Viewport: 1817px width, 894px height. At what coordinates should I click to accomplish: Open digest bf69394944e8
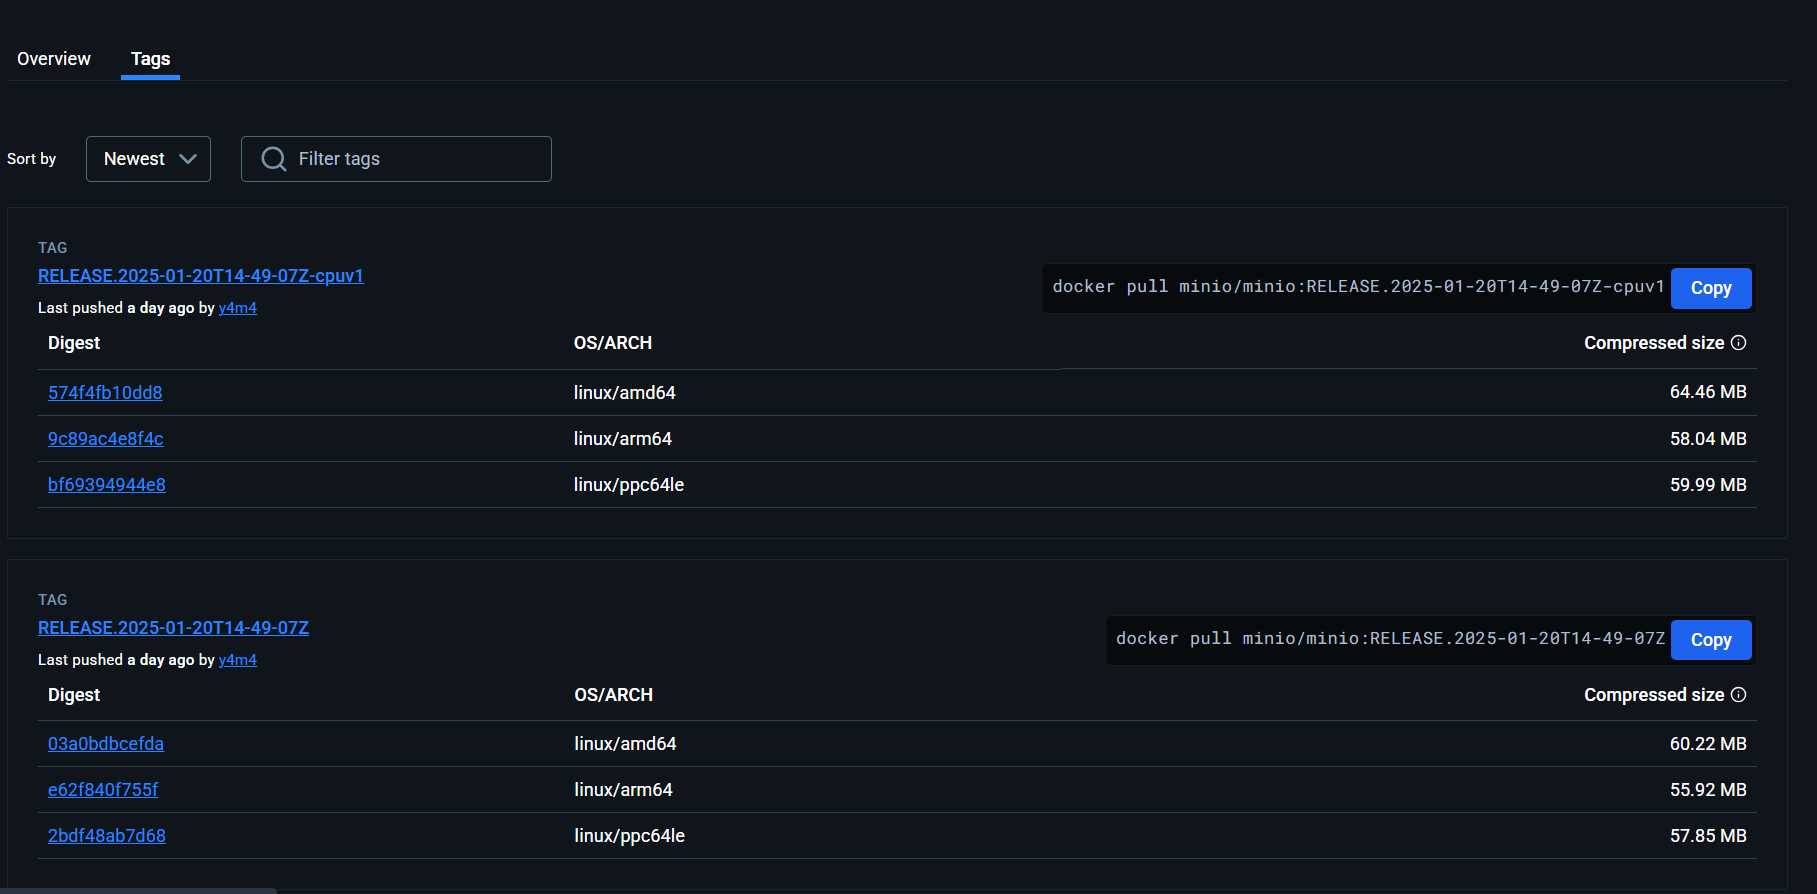(107, 485)
